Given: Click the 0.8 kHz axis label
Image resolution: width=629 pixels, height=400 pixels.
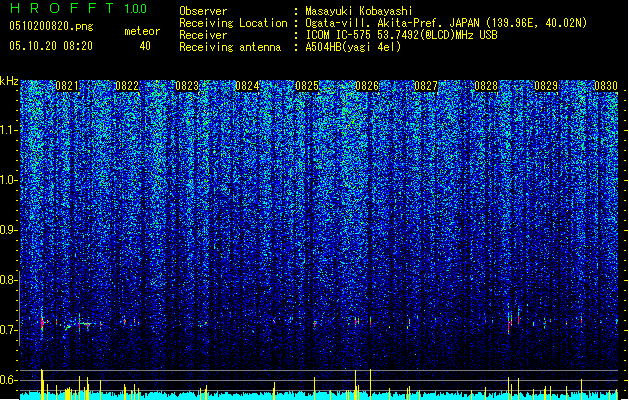Looking at the screenshot, I should pos(8,280).
